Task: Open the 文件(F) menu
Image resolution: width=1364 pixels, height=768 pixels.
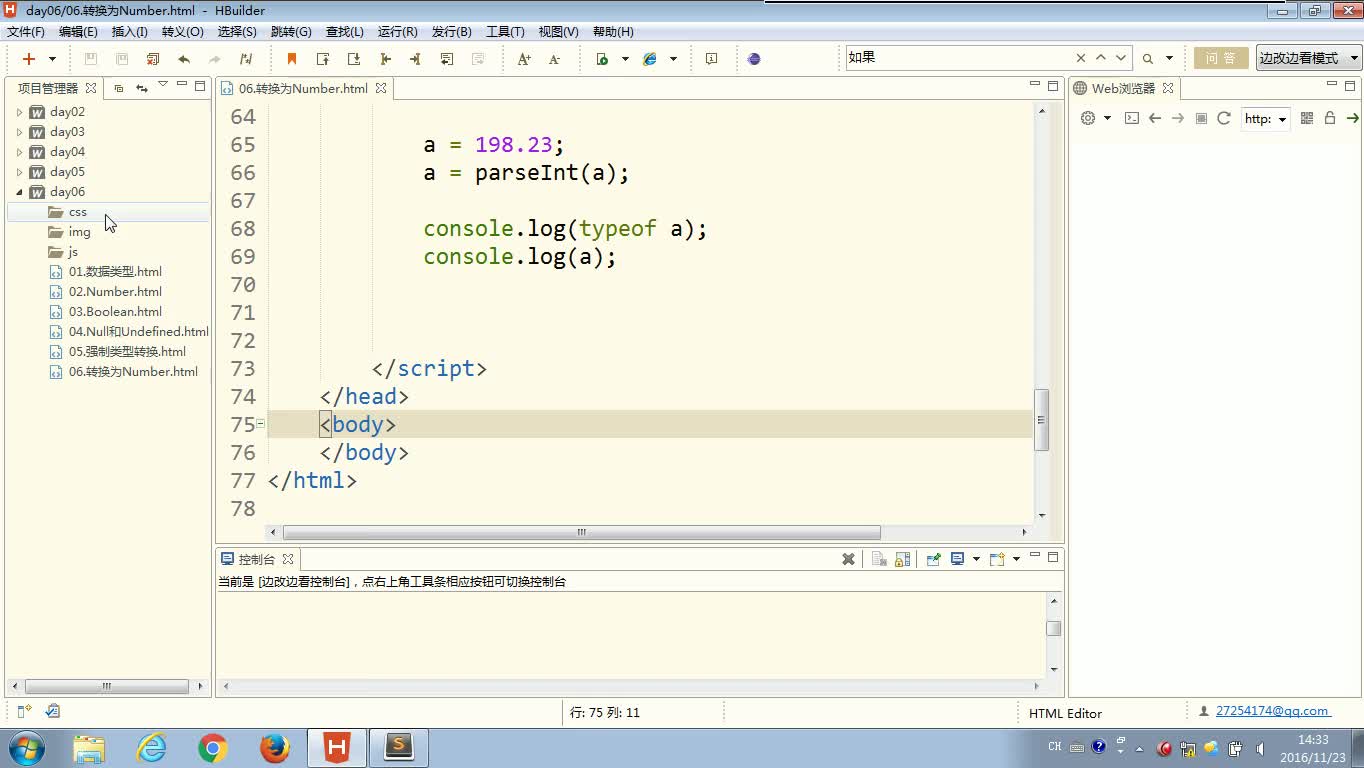Action: pyautogui.click(x=26, y=32)
